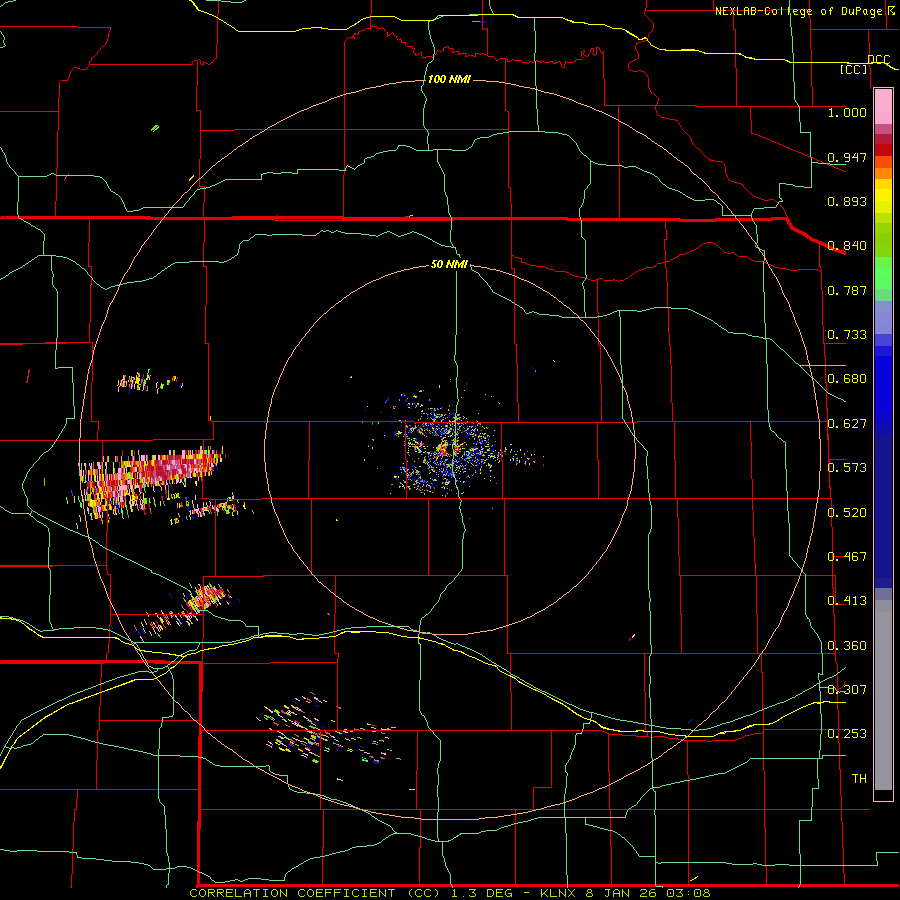Click the 0.253 scale value

click(x=847, y=734)
